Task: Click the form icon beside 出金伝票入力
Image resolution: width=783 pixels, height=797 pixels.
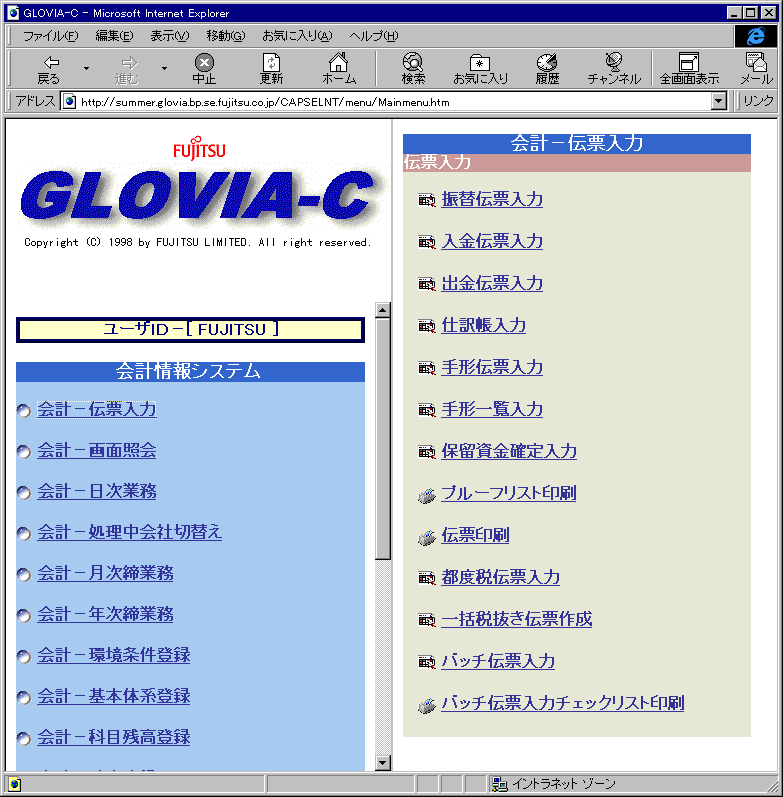Action: [x=427, y=285]
